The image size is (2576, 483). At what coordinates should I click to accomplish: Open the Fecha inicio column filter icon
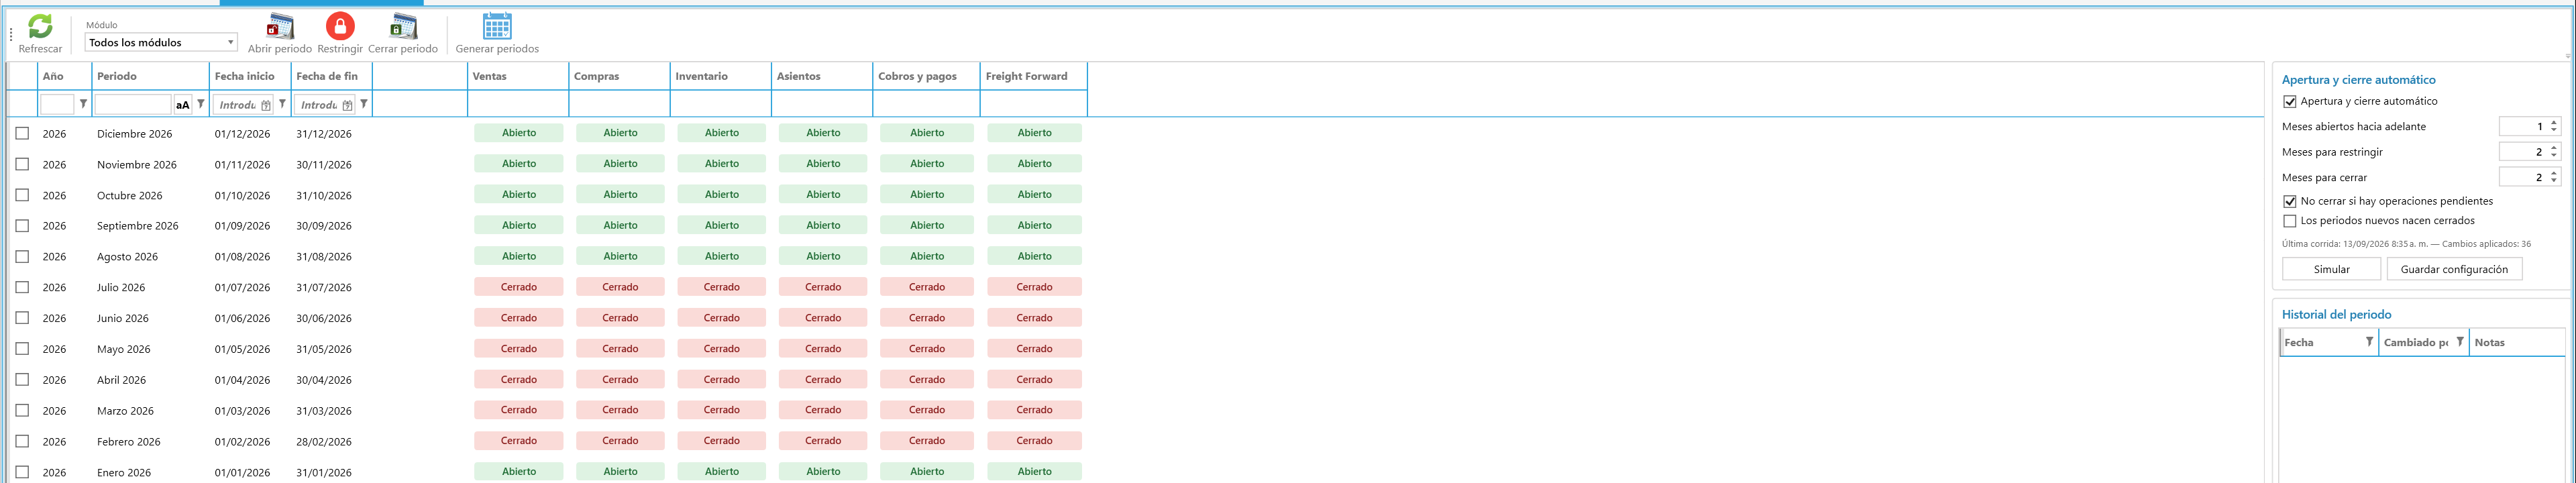click(283, 104)
